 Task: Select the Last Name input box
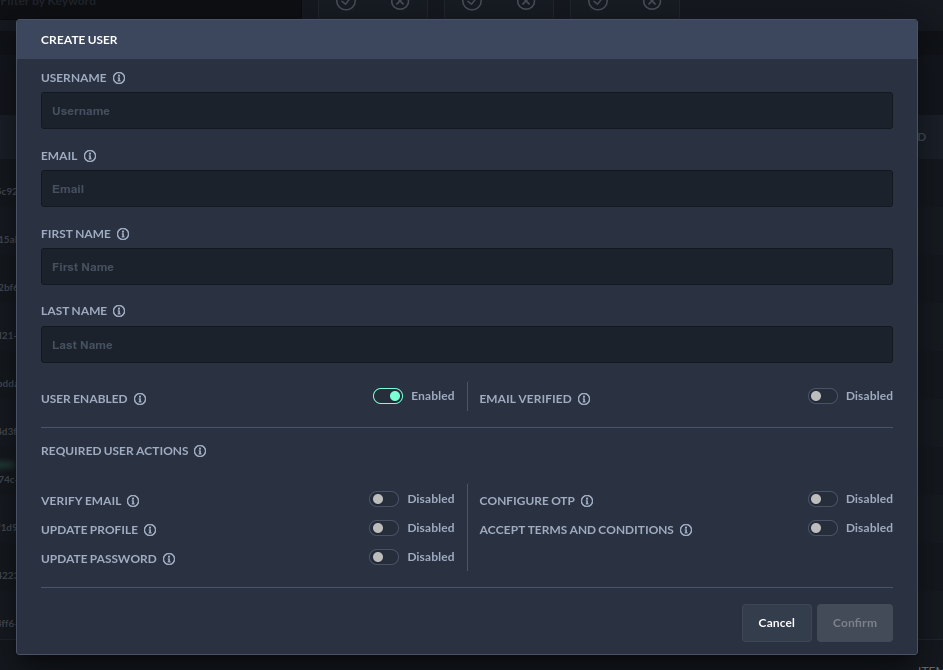tap(466, 345)
